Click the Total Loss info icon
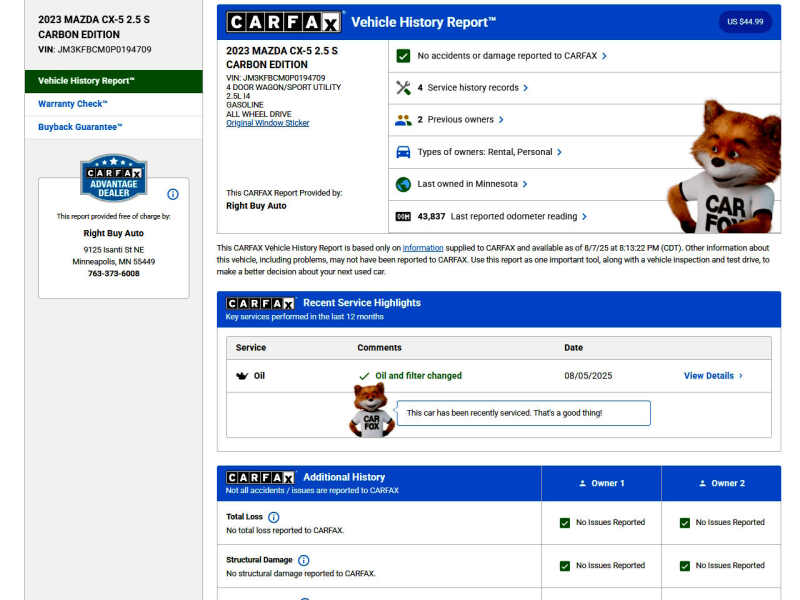 pos(274,517)
